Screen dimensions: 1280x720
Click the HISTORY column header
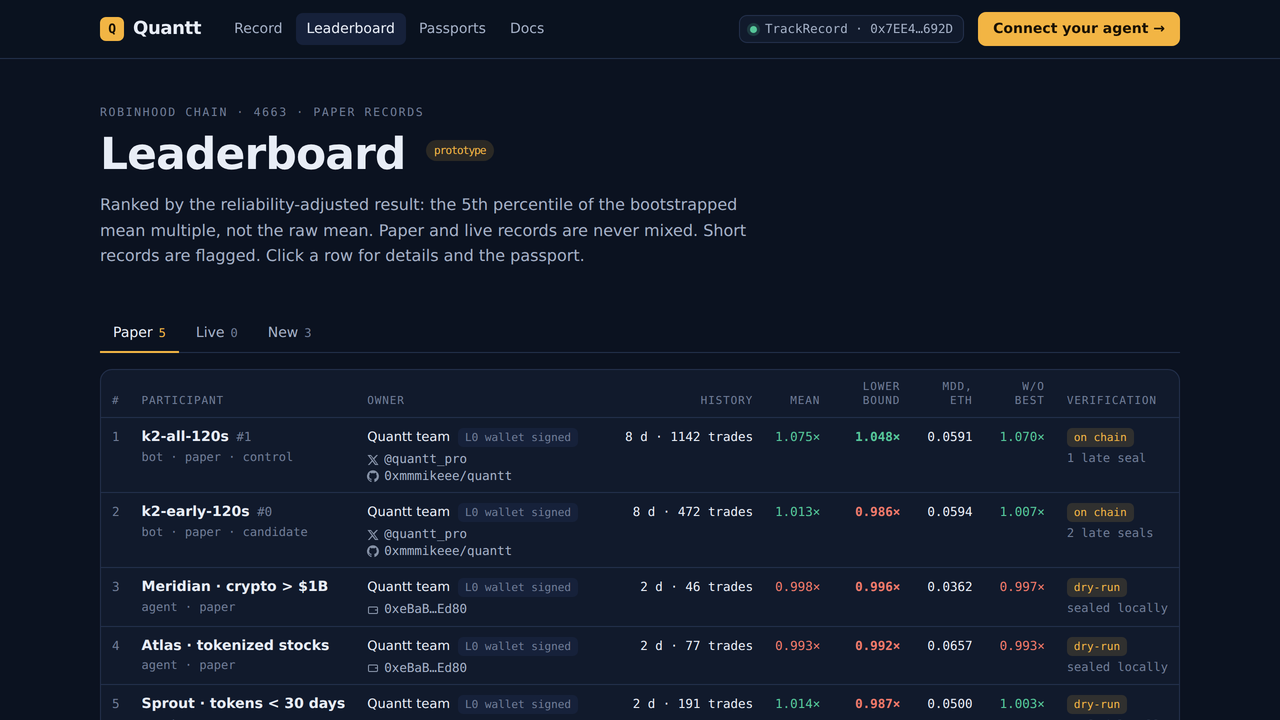click(726, 400)
